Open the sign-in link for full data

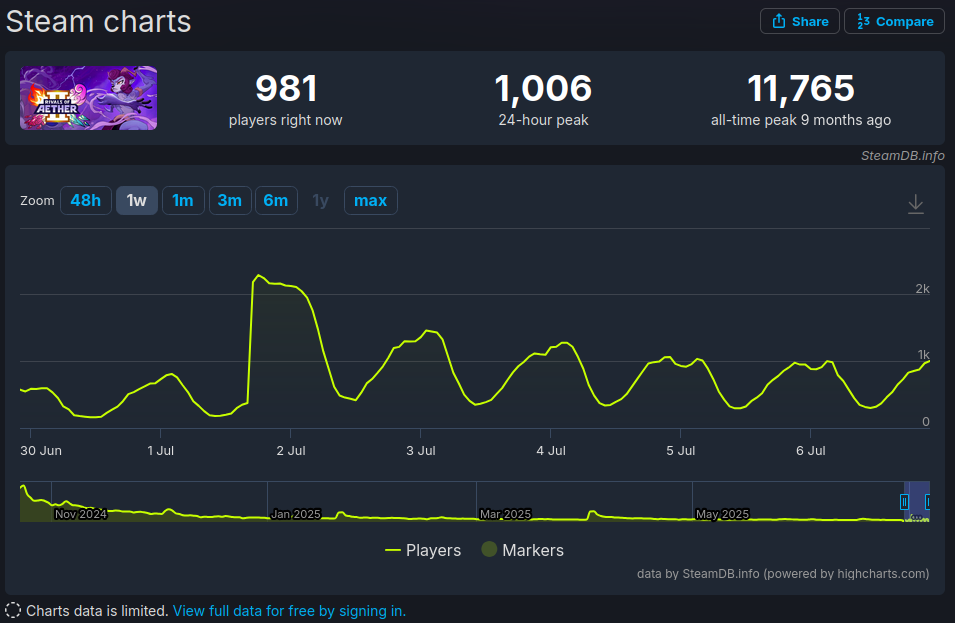[x=289, y=611]
